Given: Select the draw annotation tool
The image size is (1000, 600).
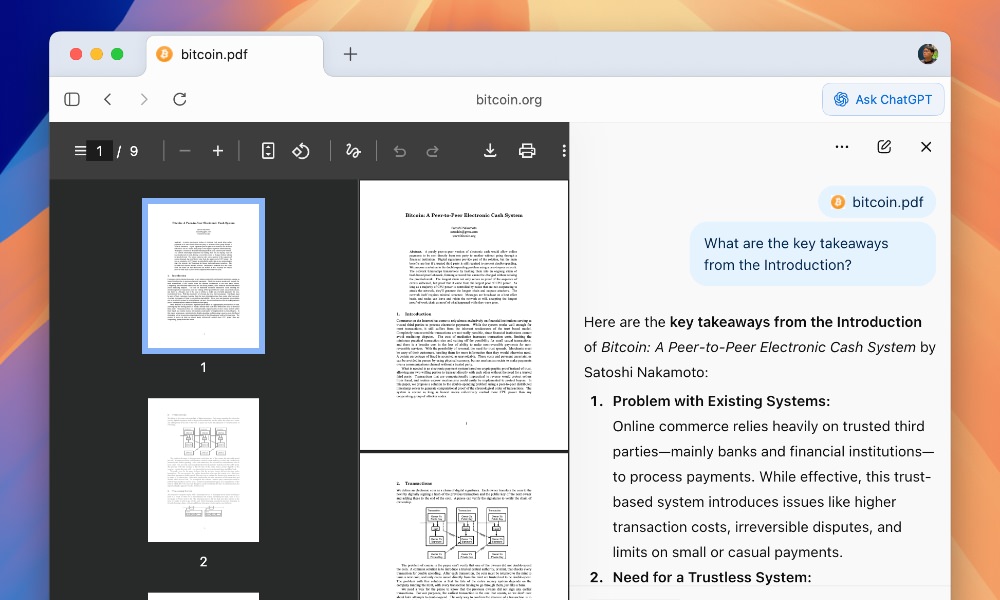Looking at the screenshot, I should click(352, 150).
